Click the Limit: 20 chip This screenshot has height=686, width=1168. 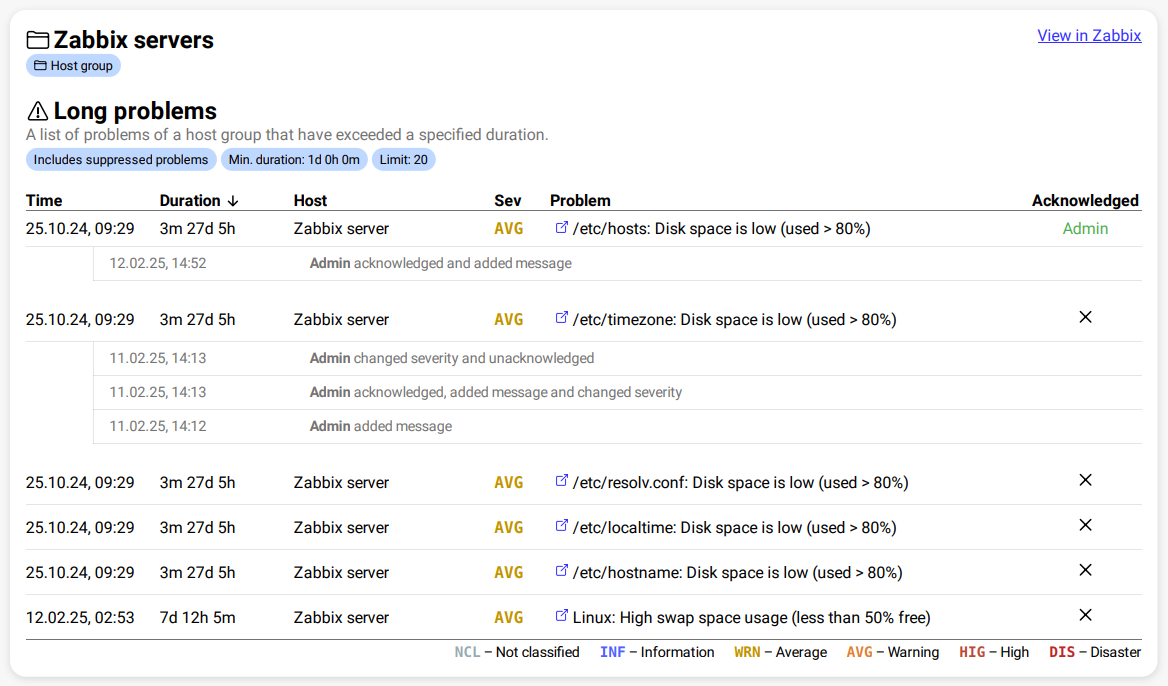point(404,160)
